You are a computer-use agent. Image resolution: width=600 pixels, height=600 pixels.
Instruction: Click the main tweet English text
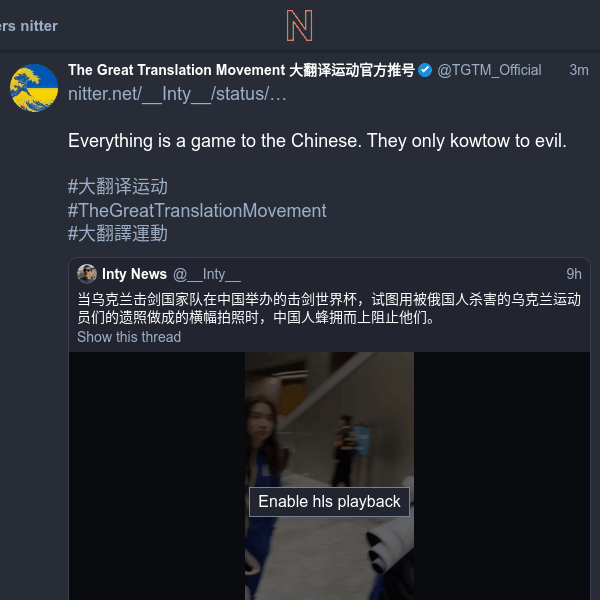coord(317,141)
